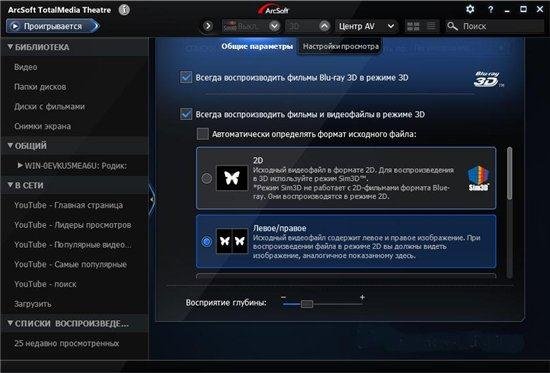
Task: Collapse the БИБЛИОТЕКА section
Action: [10, 47]
